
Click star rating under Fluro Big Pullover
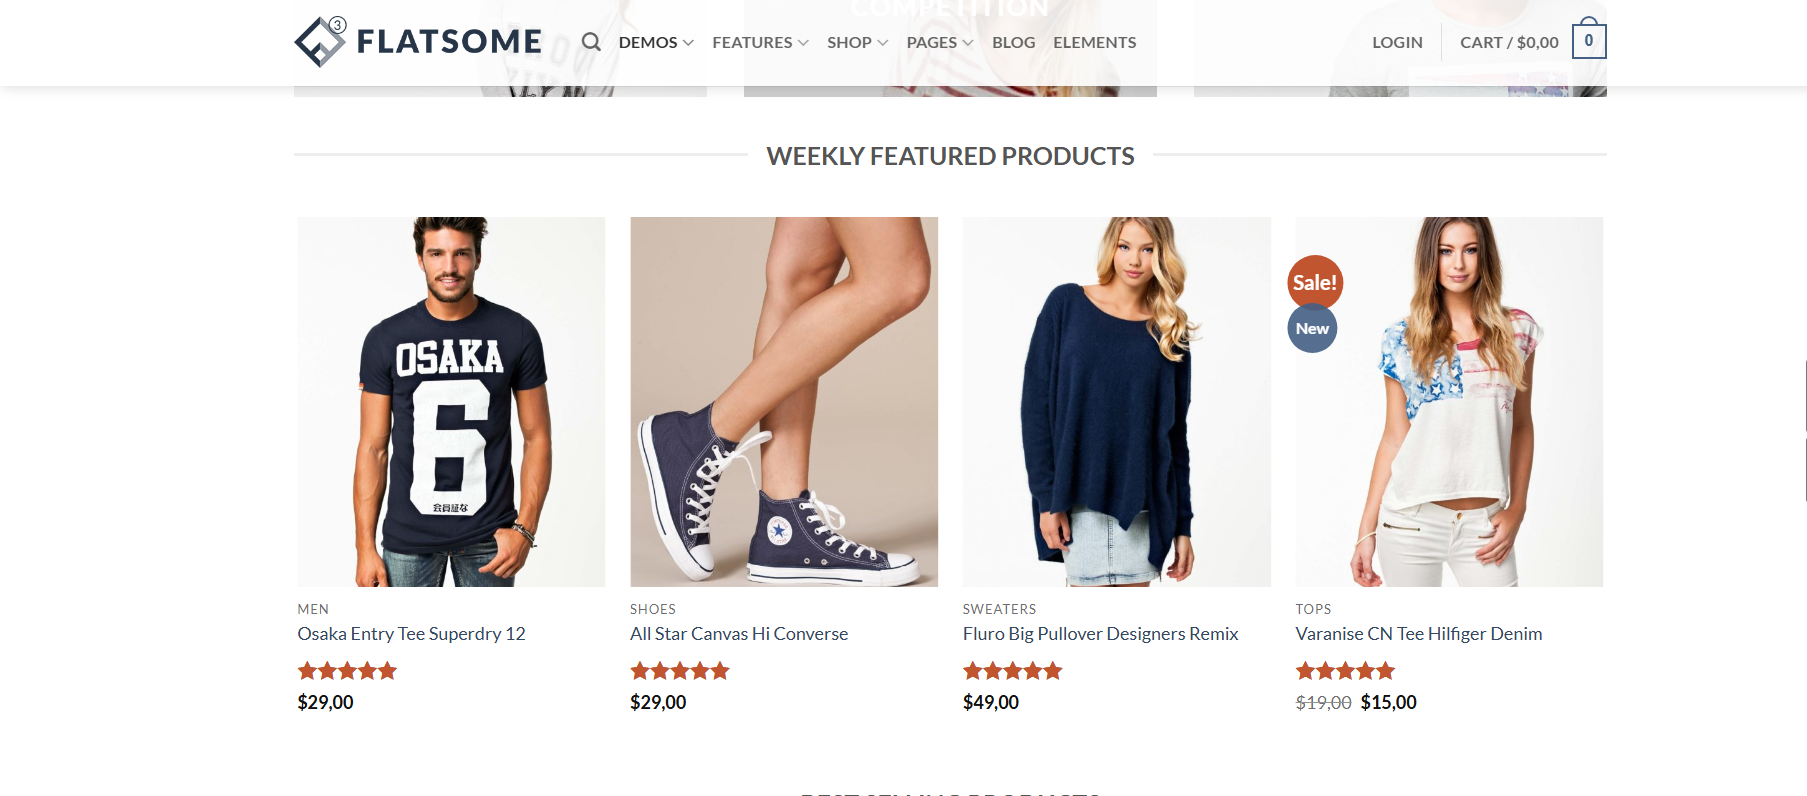(1012, 671)
